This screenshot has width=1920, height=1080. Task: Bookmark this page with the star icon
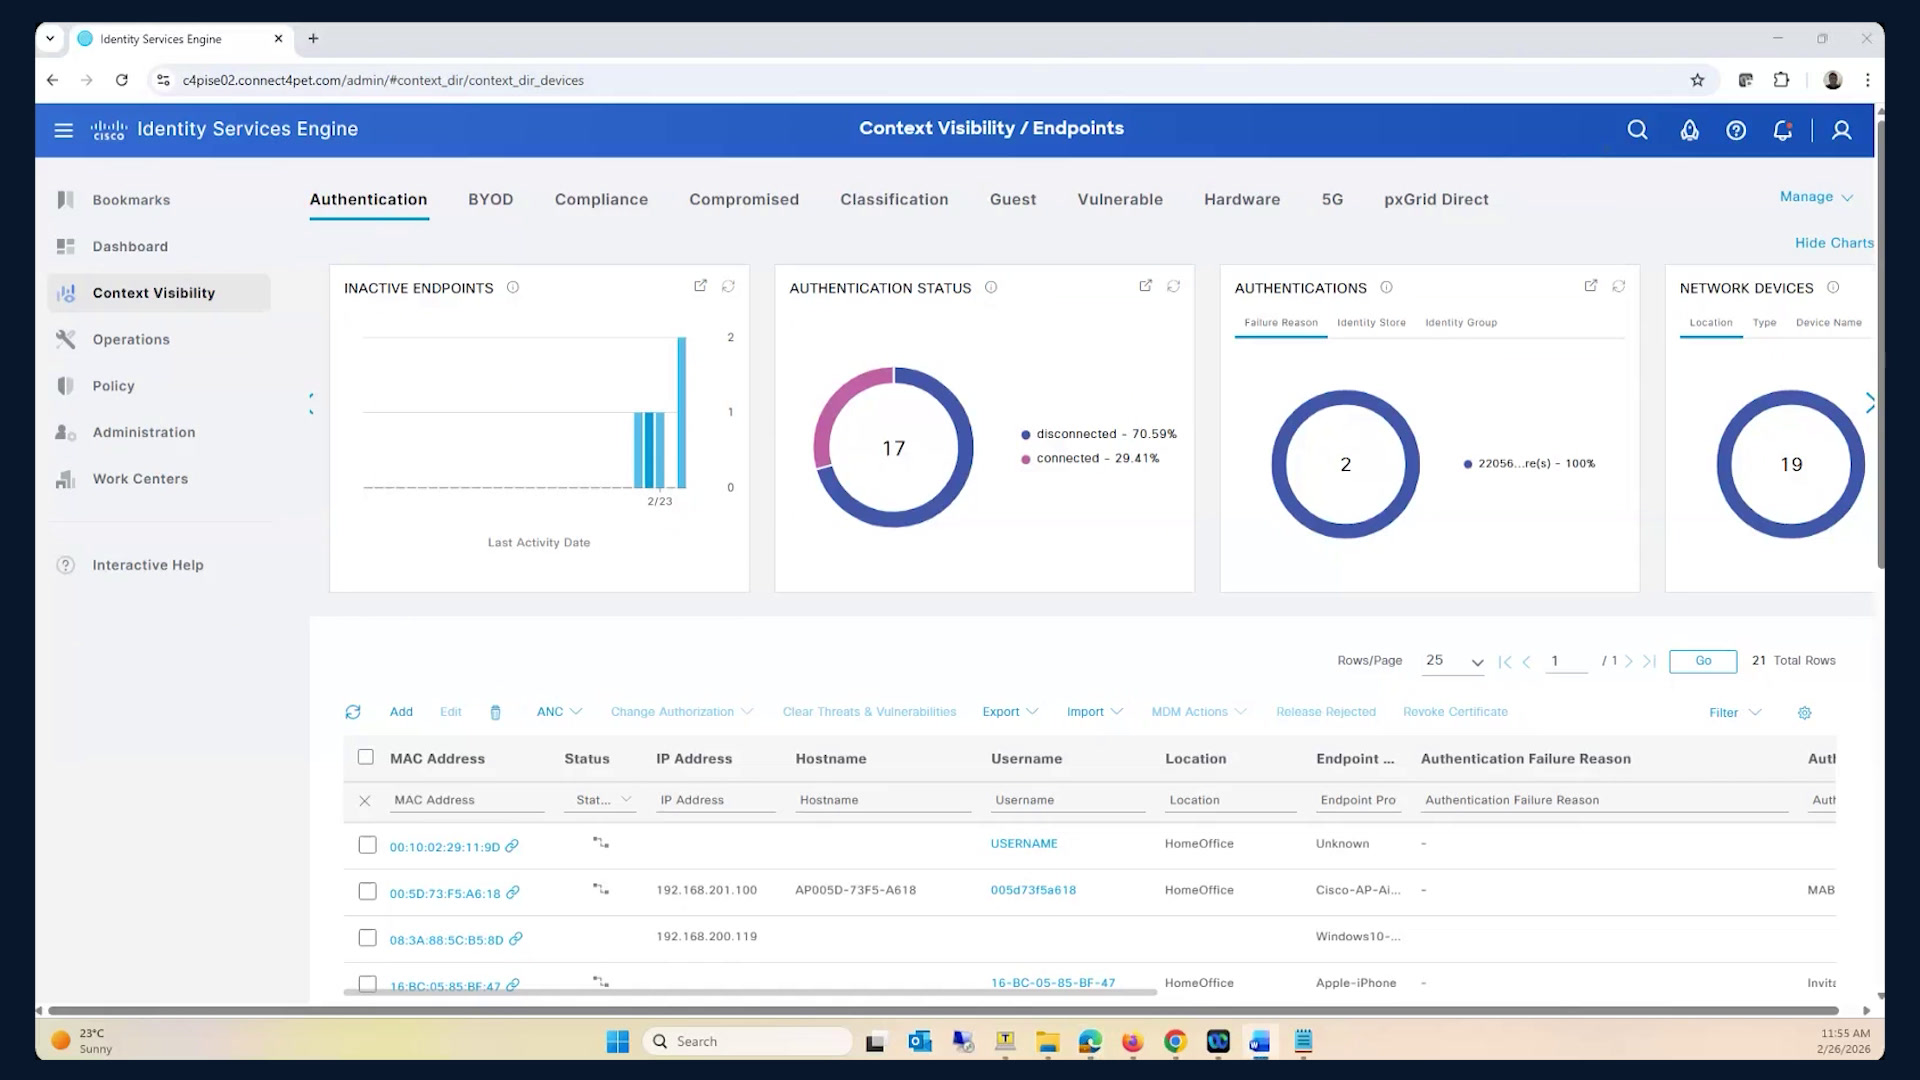(x=1697, y=80)
